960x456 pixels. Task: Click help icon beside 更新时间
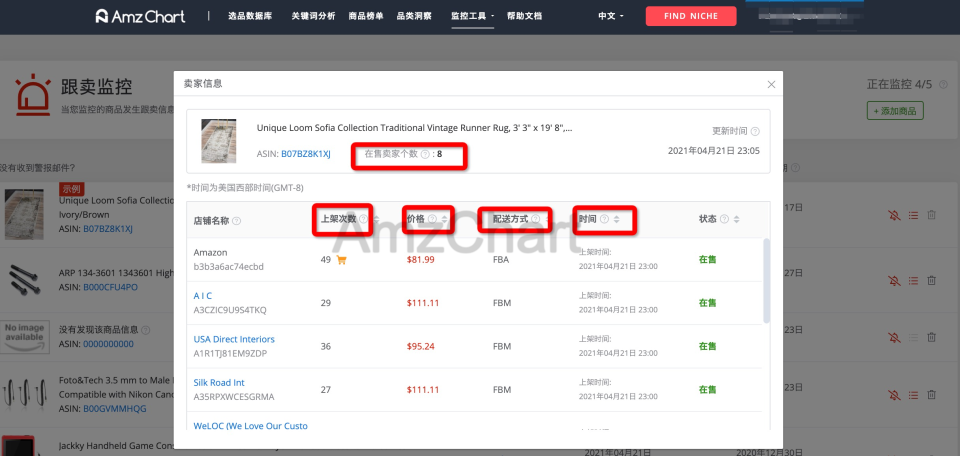click(755, 132)
